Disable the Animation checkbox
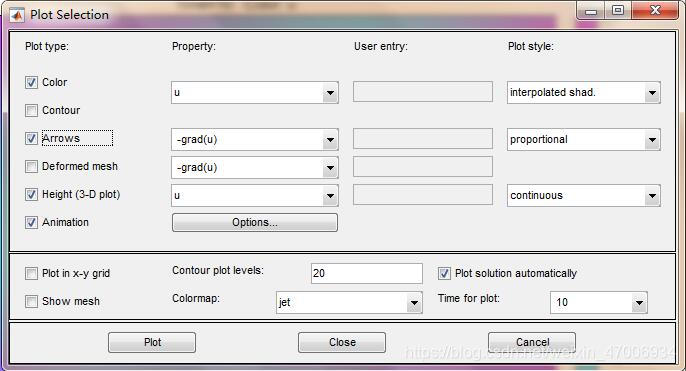This screenshot has width=686, height=371. (x=31, y=222)
